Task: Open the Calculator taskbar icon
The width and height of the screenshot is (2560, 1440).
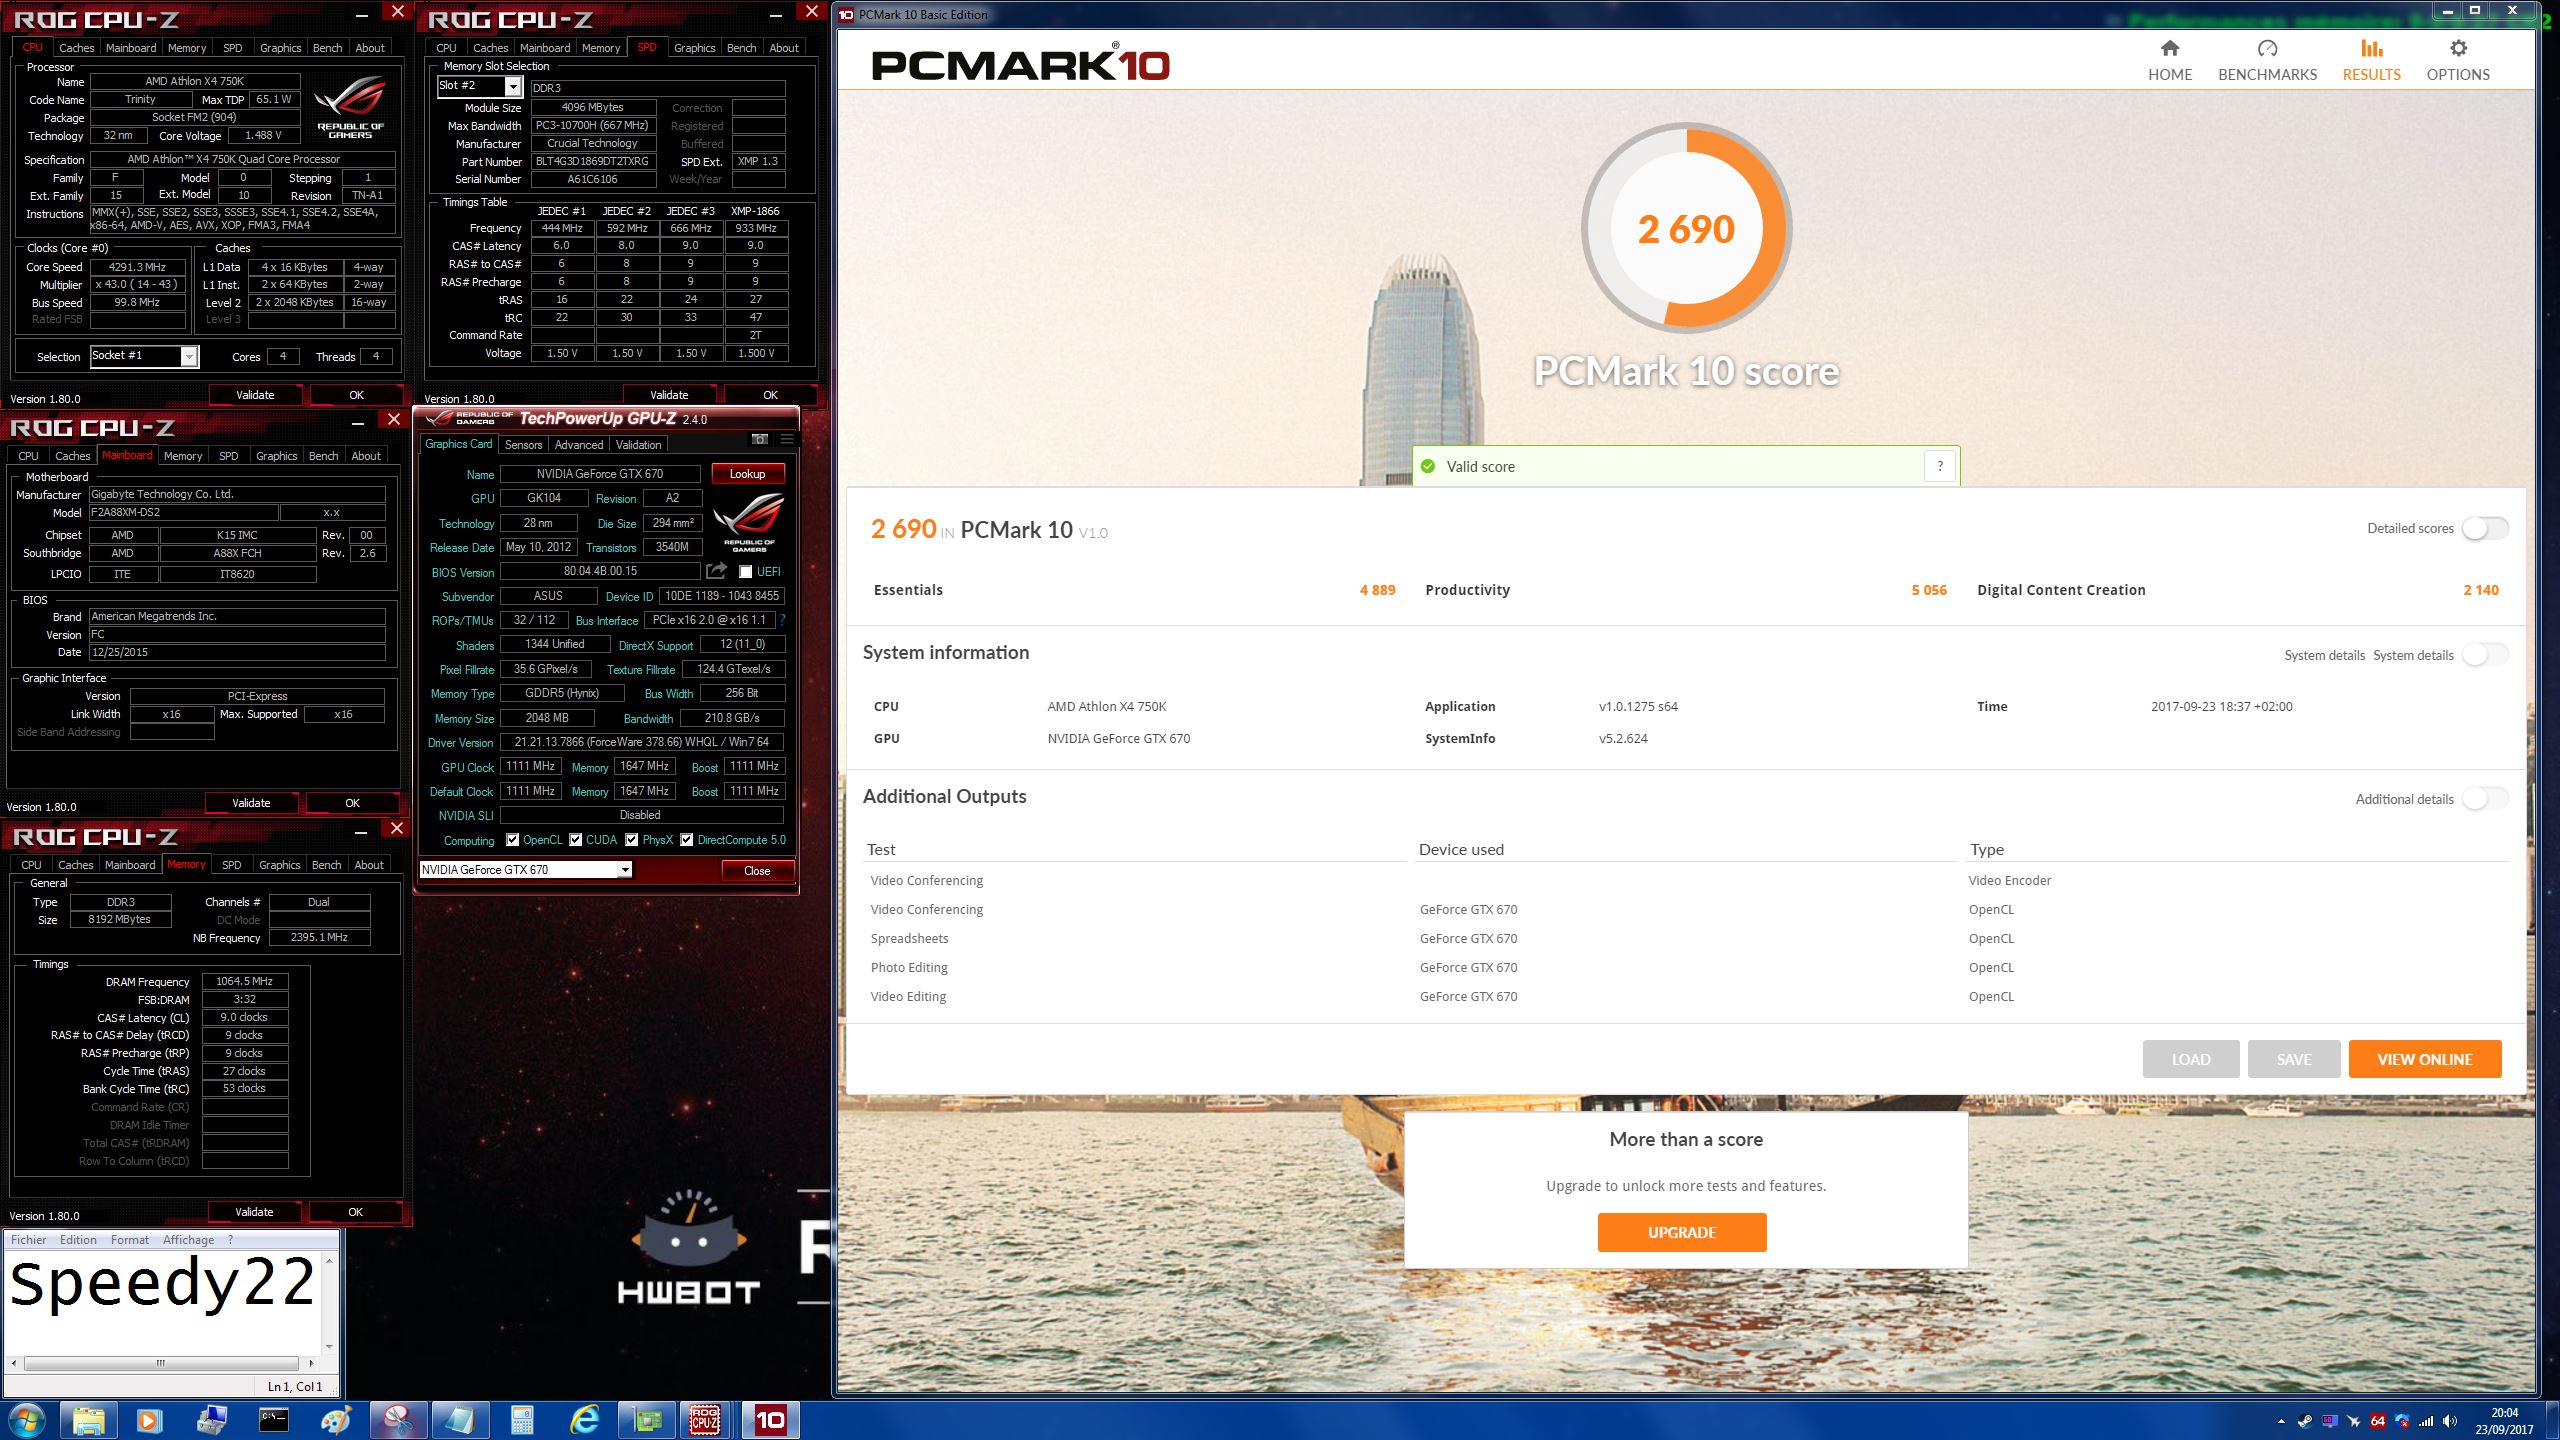Action: point(522,1420)
